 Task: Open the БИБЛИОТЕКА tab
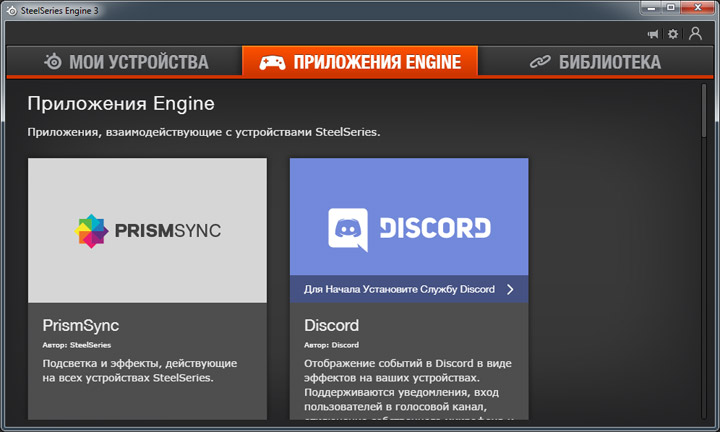pyautogui.click(x=596, y=62)
